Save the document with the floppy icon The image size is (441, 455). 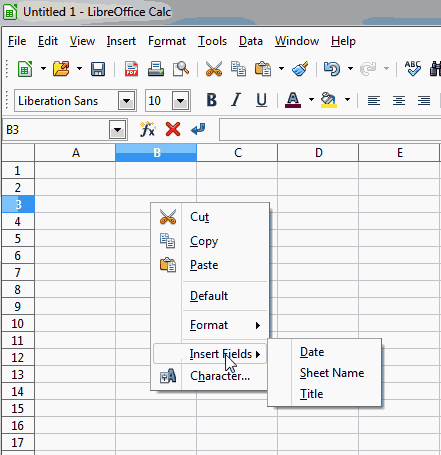click(x=98, y=69)
